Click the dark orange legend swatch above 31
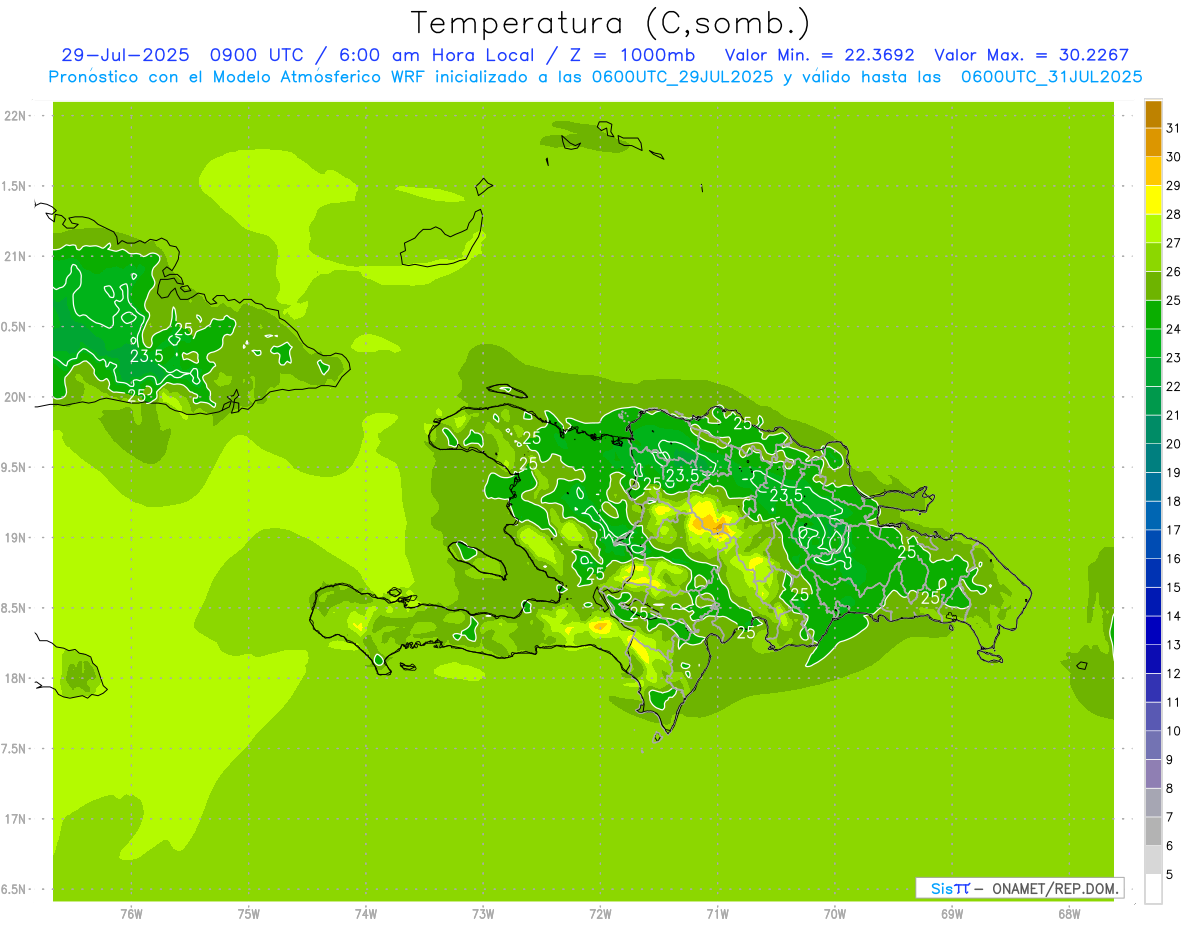The image size is (1200, 927). [1153, 114]
